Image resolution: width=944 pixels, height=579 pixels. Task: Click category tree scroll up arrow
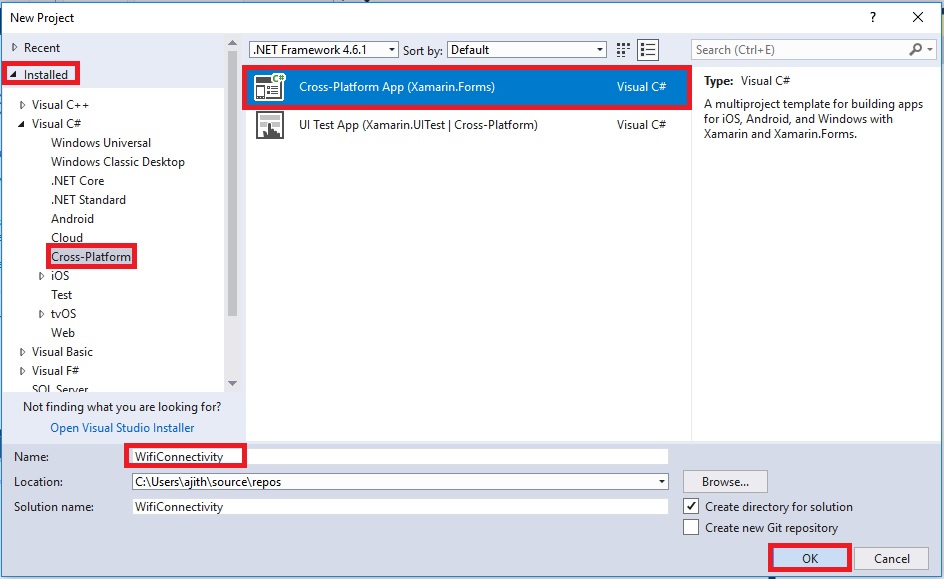[232, 43]
